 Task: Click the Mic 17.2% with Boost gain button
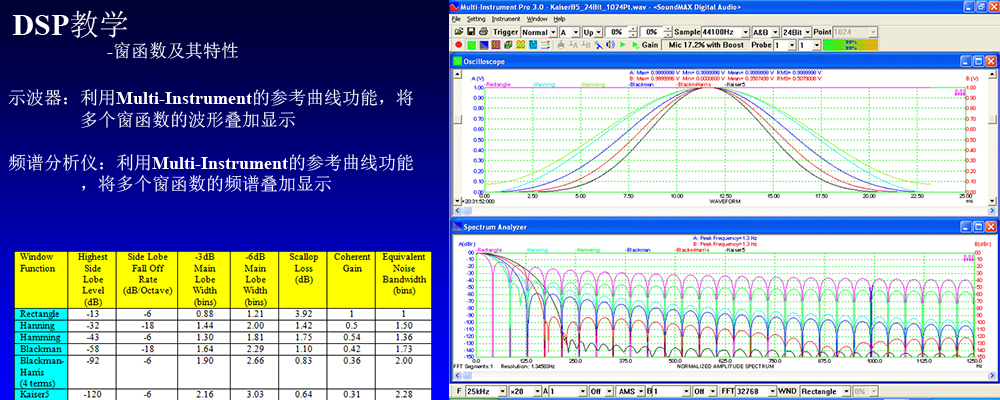(x=705, y=45)
